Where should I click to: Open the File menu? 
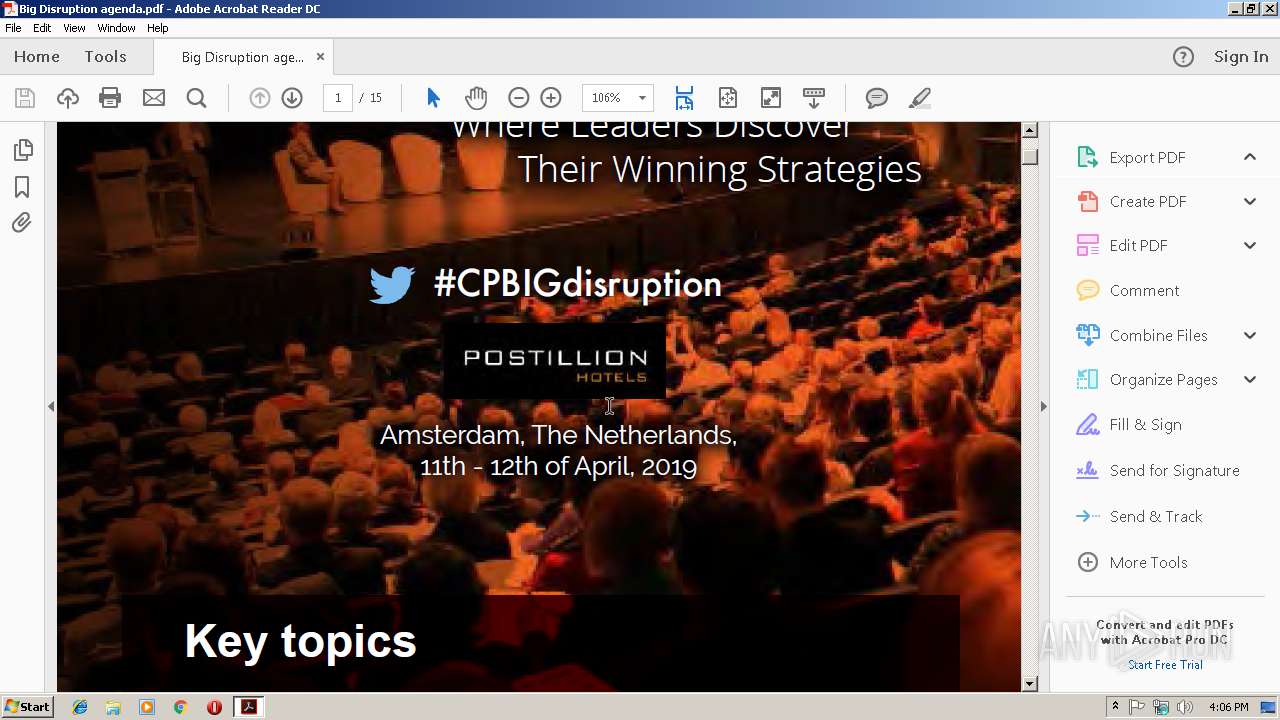pos(13,28)
